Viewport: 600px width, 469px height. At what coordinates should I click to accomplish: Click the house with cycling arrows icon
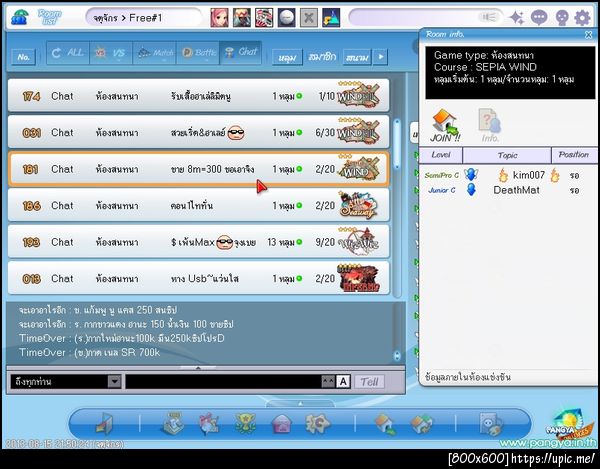[421, 424]
